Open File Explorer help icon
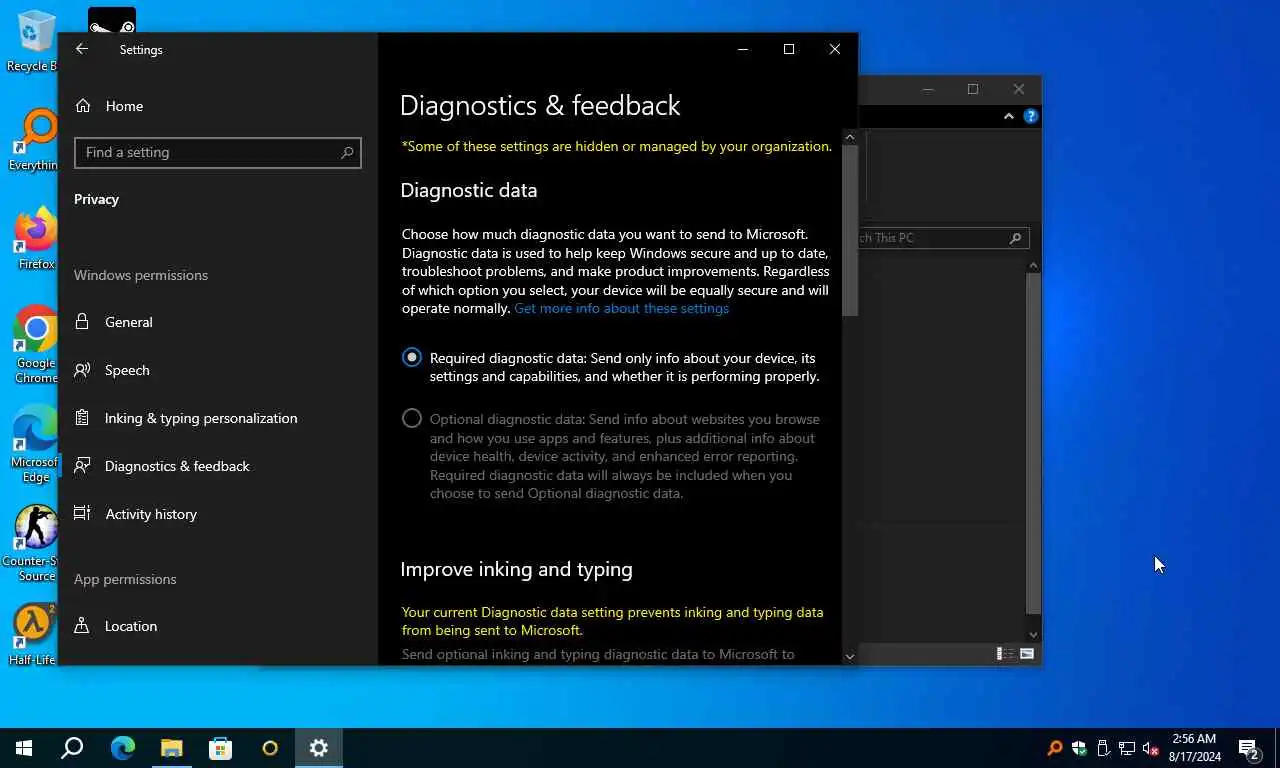The image size is (1280, 768). click(1031, 116)
